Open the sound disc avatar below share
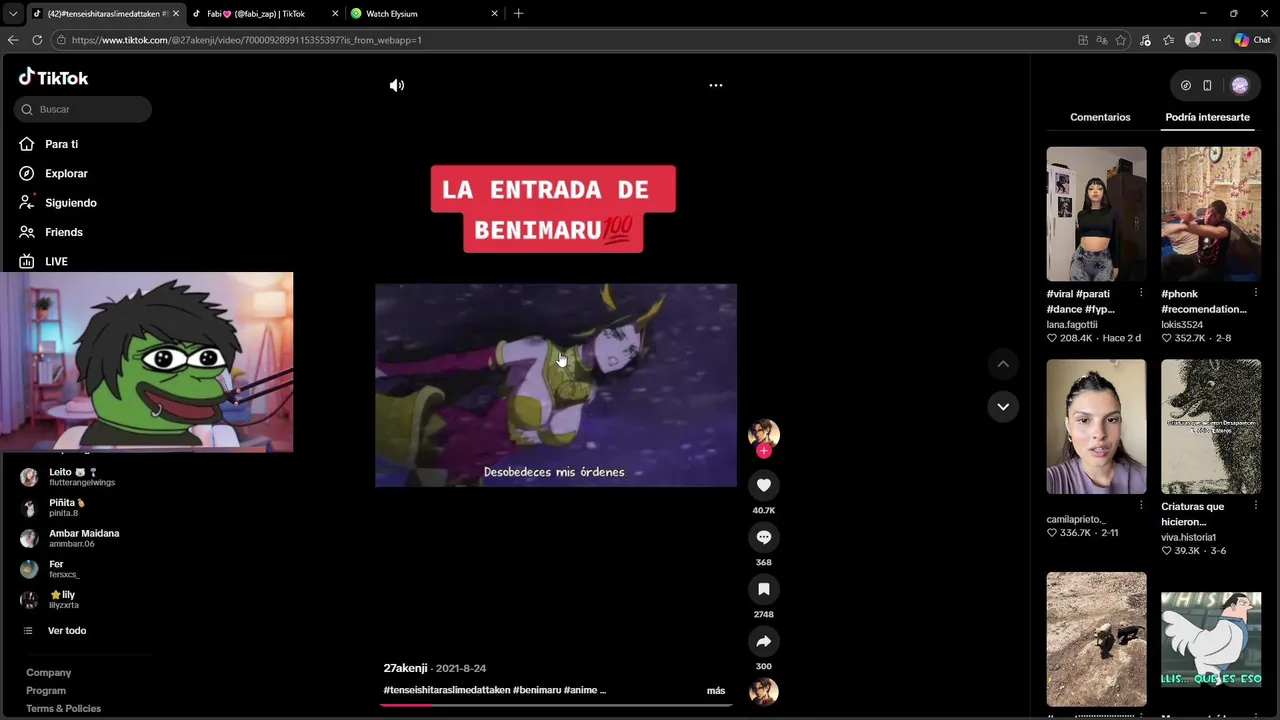The width and height of the screenshot is (1280, 720). (x=764, y=691)
